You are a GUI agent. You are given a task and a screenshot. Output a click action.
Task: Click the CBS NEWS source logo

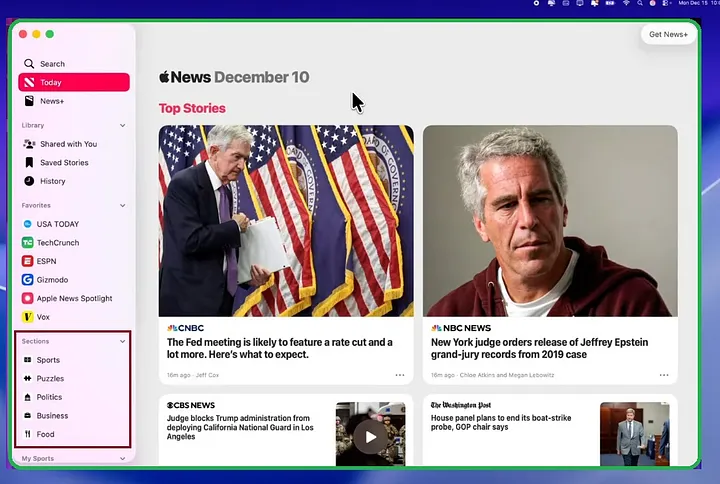coord(191,405)
